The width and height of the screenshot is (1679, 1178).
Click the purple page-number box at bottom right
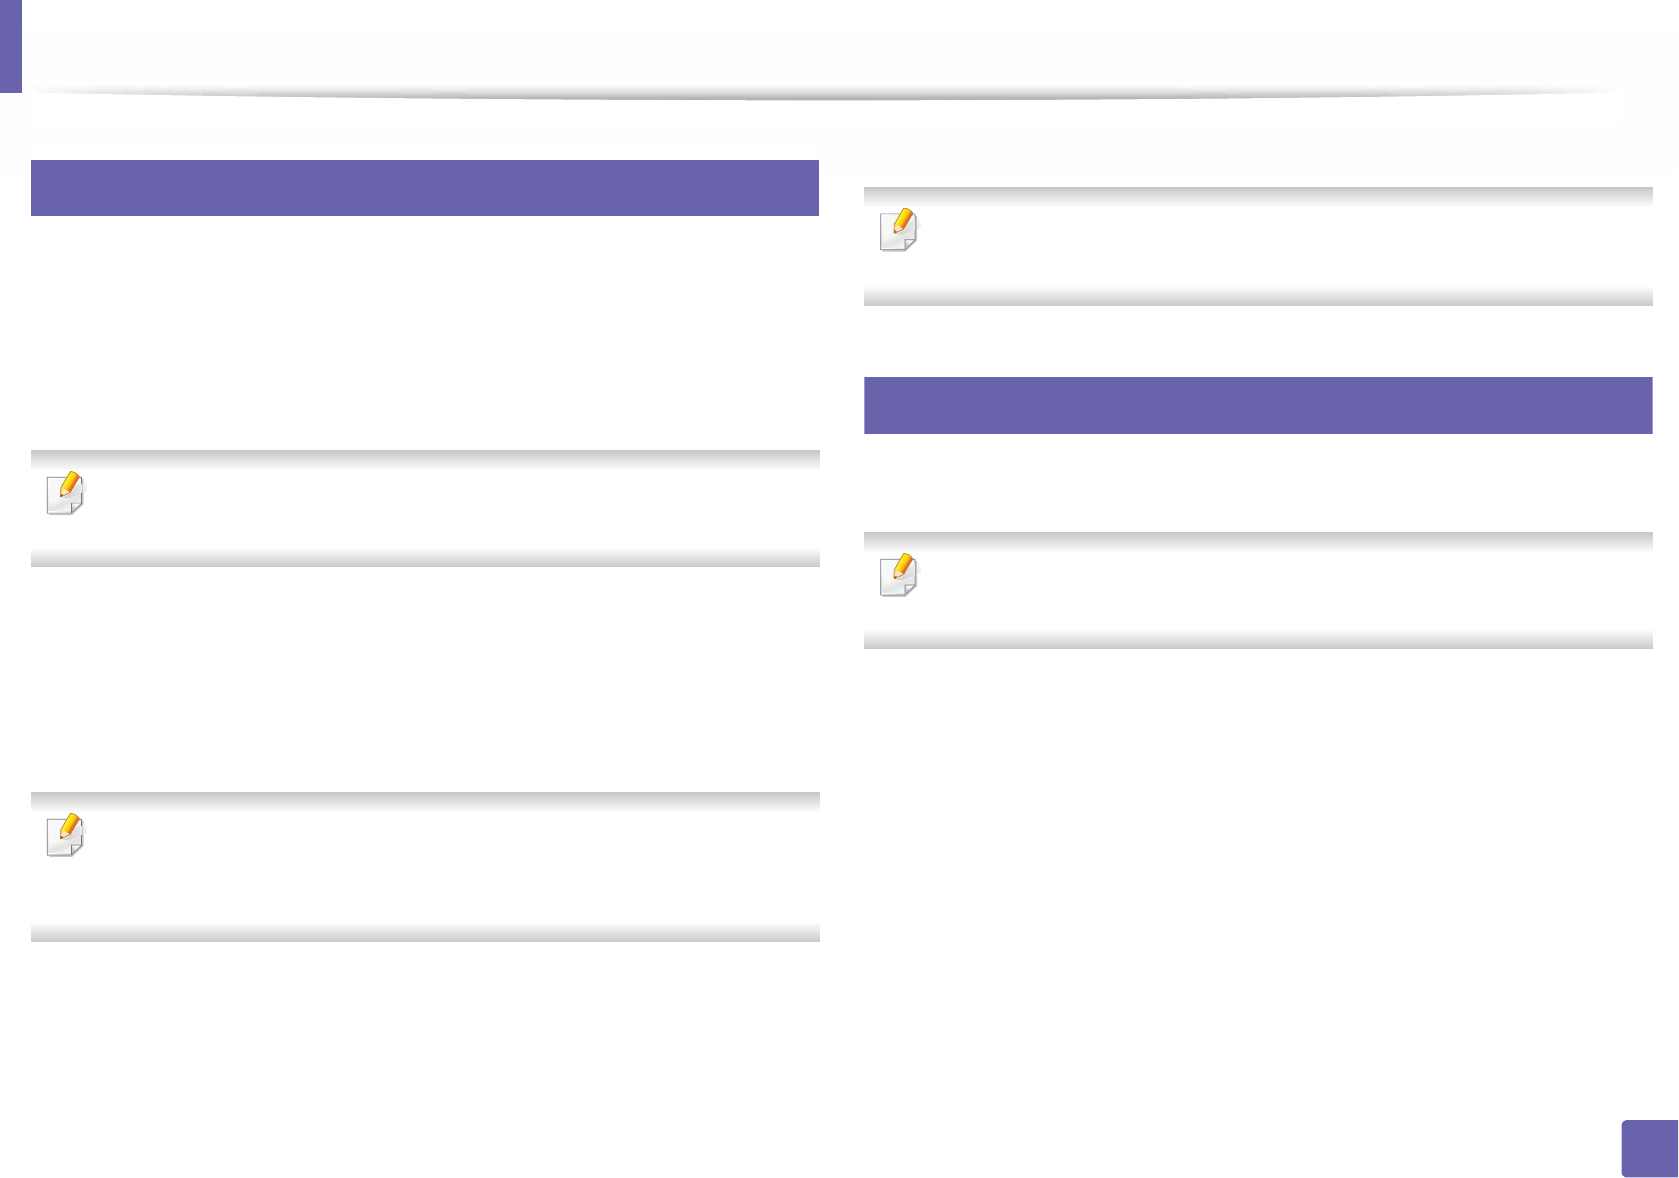(x=1649, y=1148)
